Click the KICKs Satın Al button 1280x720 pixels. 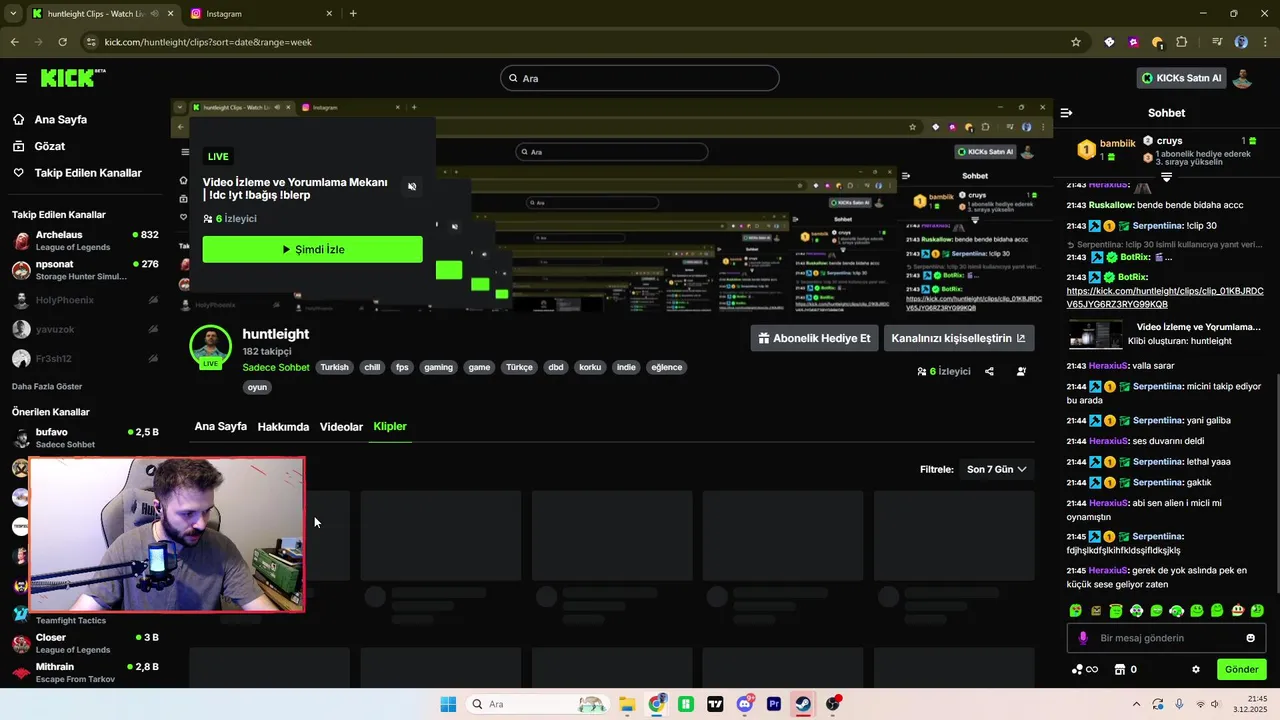tap(1181, 78)
